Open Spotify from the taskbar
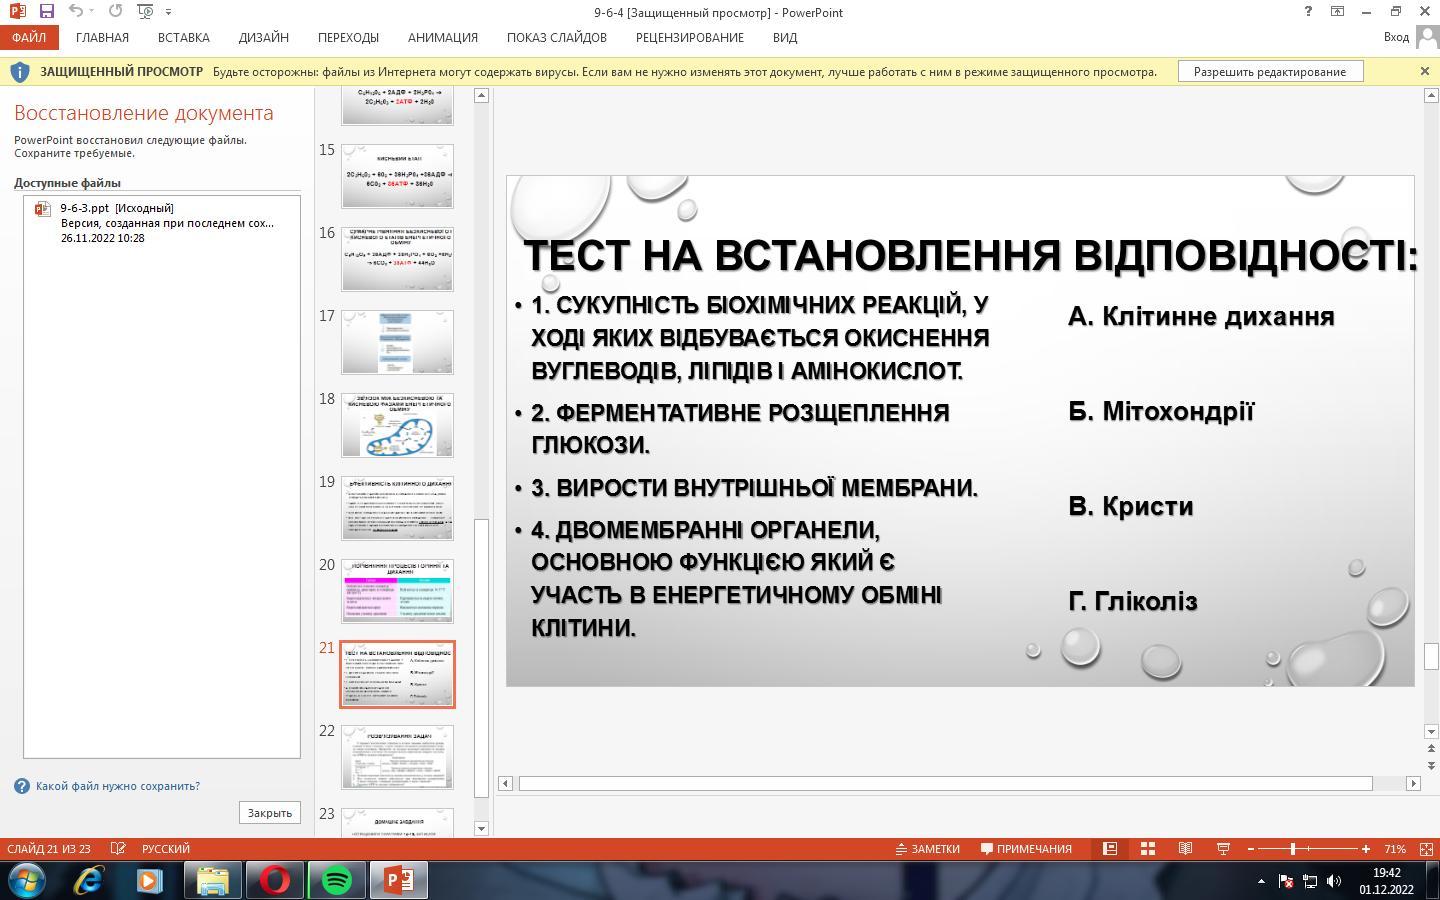This screenshot has height=900, width=1440. point(337,880)
